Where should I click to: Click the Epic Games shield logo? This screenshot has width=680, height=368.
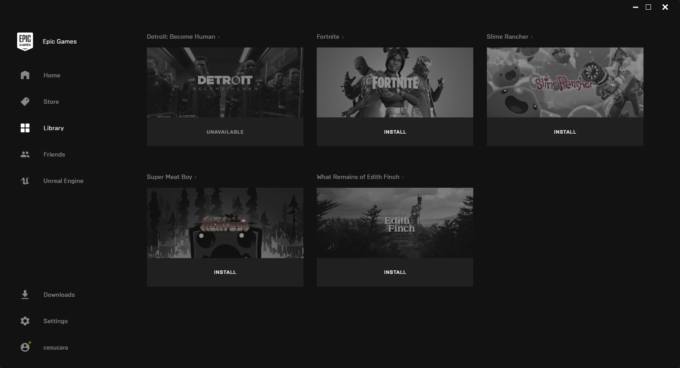pyautogui.click(x=25, y=42)
